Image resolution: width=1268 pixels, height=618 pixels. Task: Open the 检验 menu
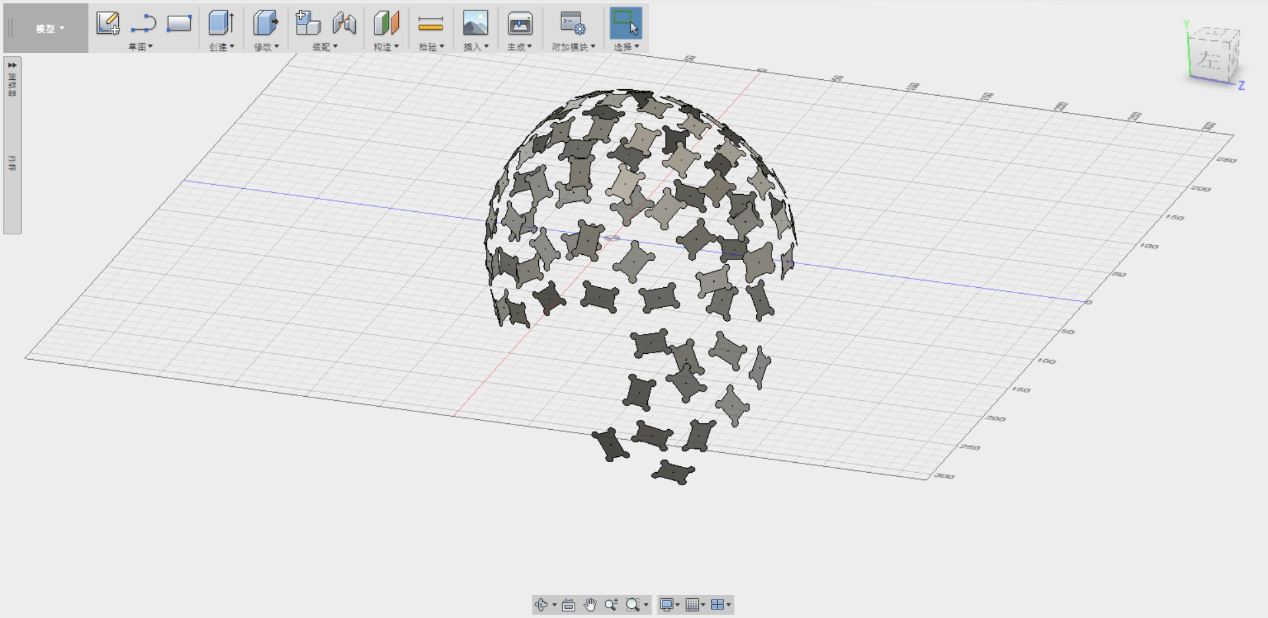[x=431, y=47]
